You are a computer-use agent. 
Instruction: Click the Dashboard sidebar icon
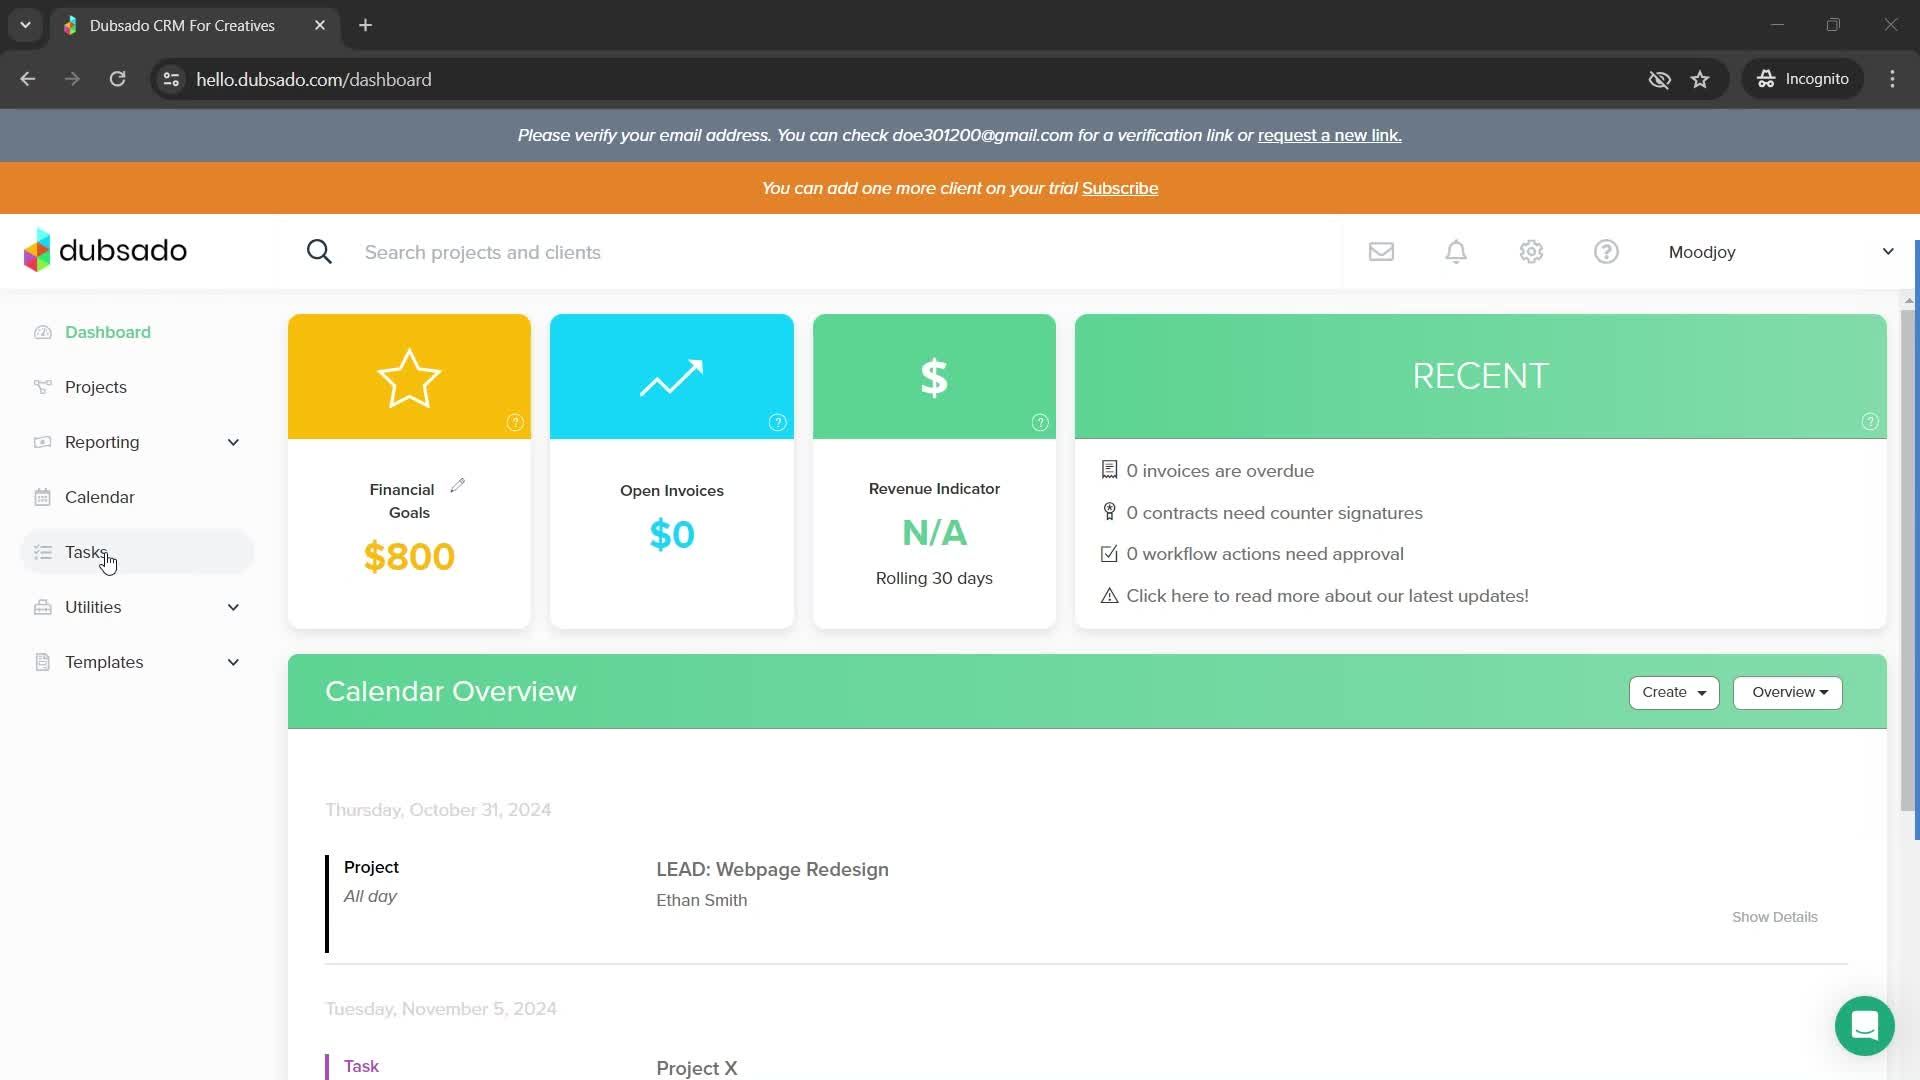tap(42, 332)
